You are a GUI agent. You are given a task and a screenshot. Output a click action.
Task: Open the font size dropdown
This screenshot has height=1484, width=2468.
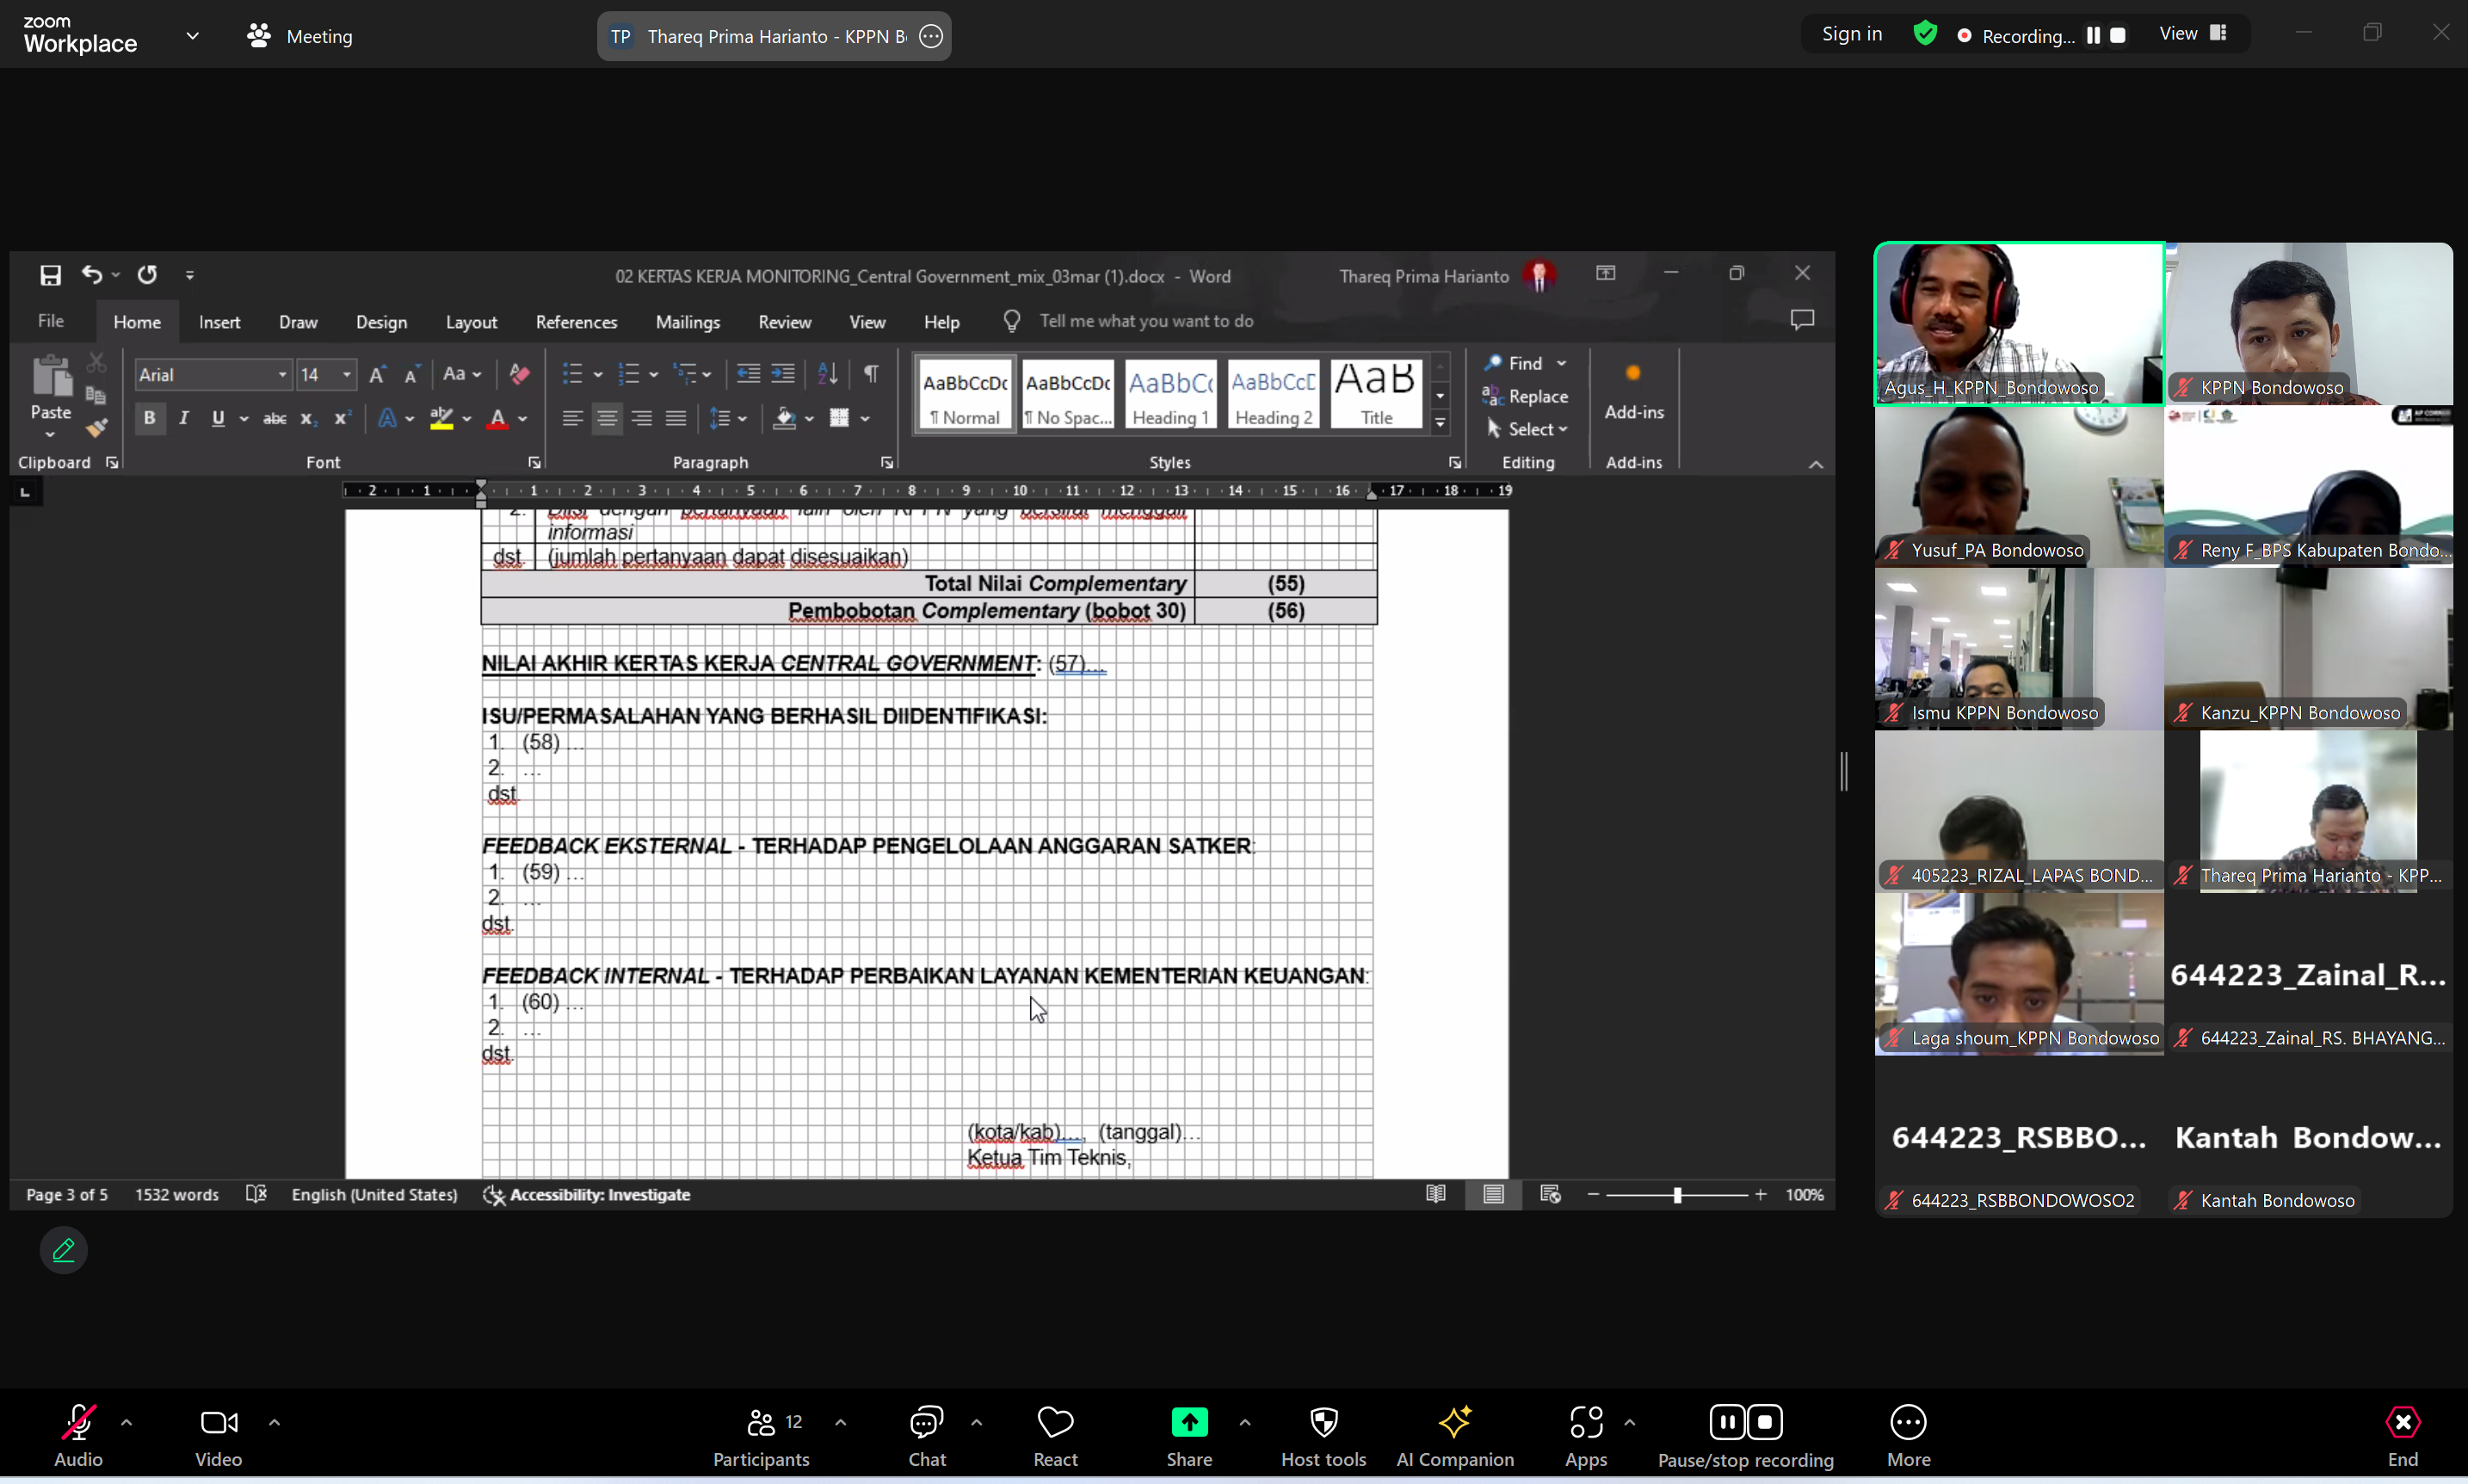pos(345,373)
